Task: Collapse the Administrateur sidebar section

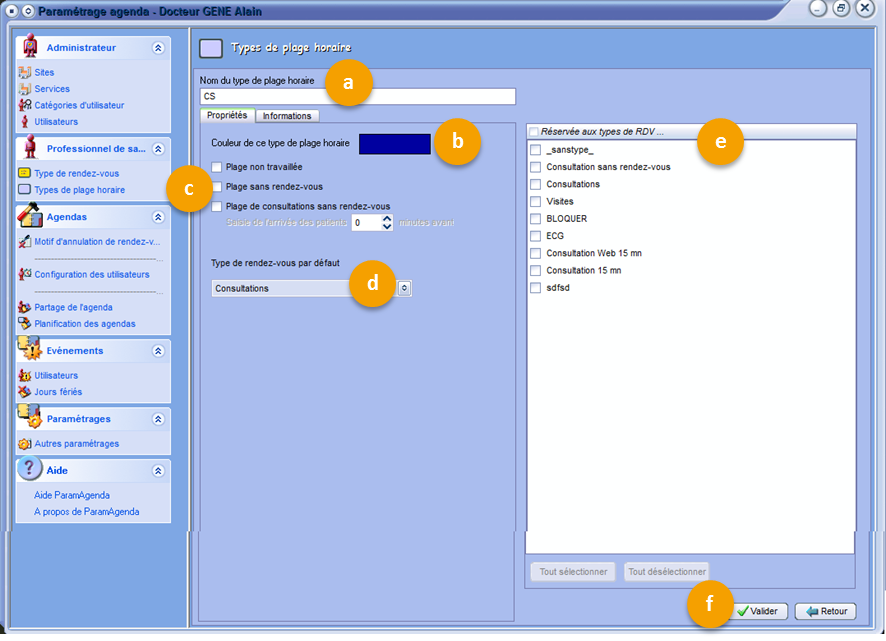Action: click(x=157, y=47)
